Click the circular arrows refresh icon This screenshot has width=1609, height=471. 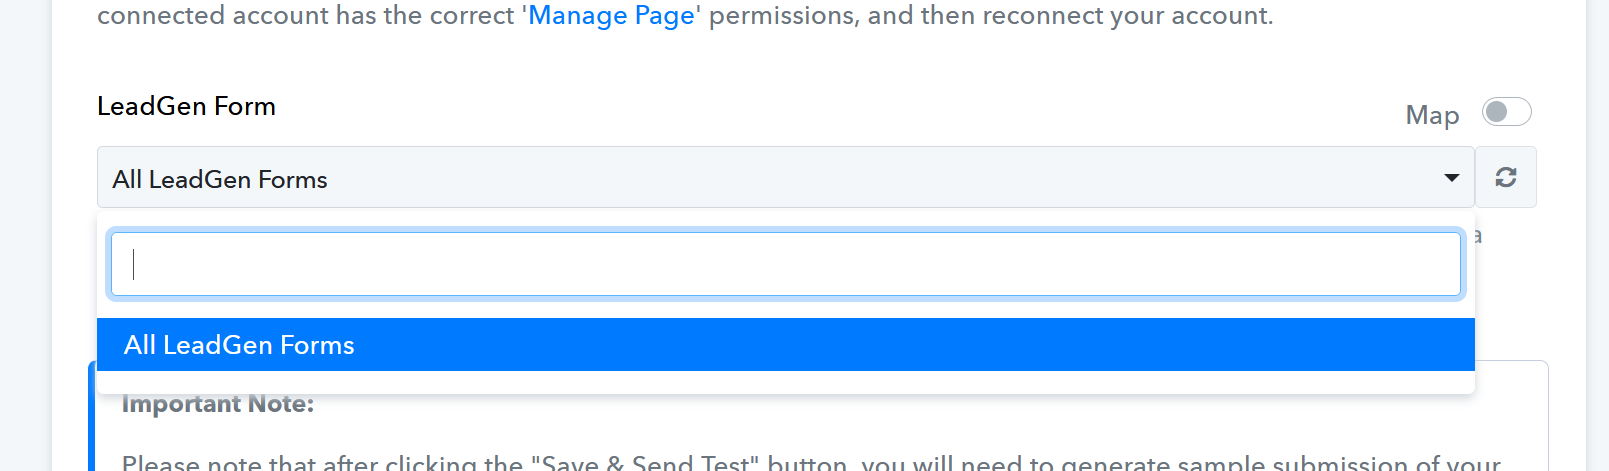pyautogui.click(x=1506, y=177)
